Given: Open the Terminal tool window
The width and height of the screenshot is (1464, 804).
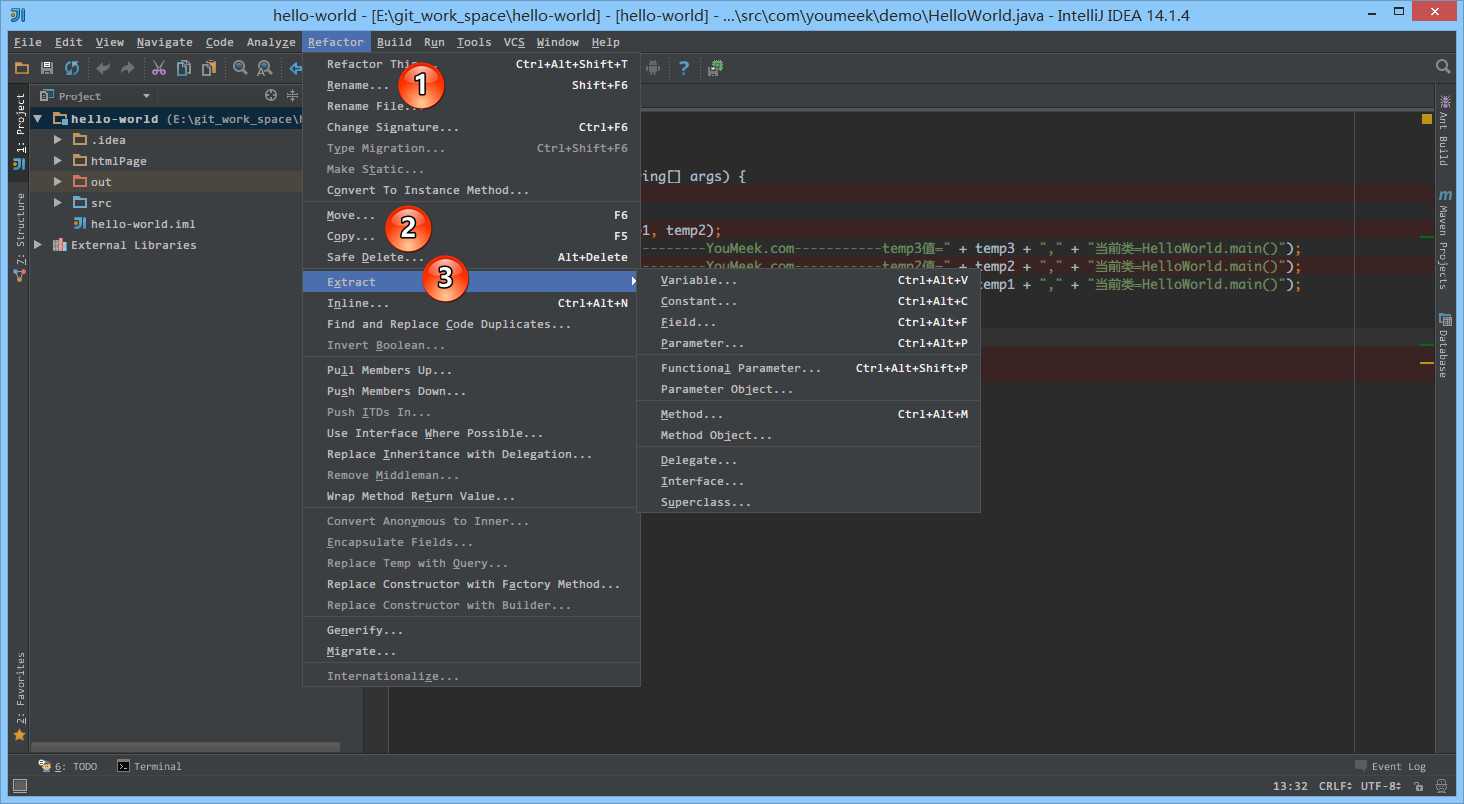Looking at the screenshot, I should click(149, 766).
